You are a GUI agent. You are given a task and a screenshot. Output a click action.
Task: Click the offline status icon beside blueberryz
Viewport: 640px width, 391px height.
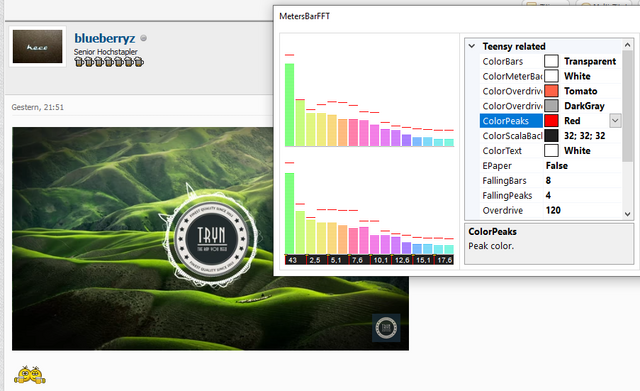pyautogui.click(x=143, y=38)
